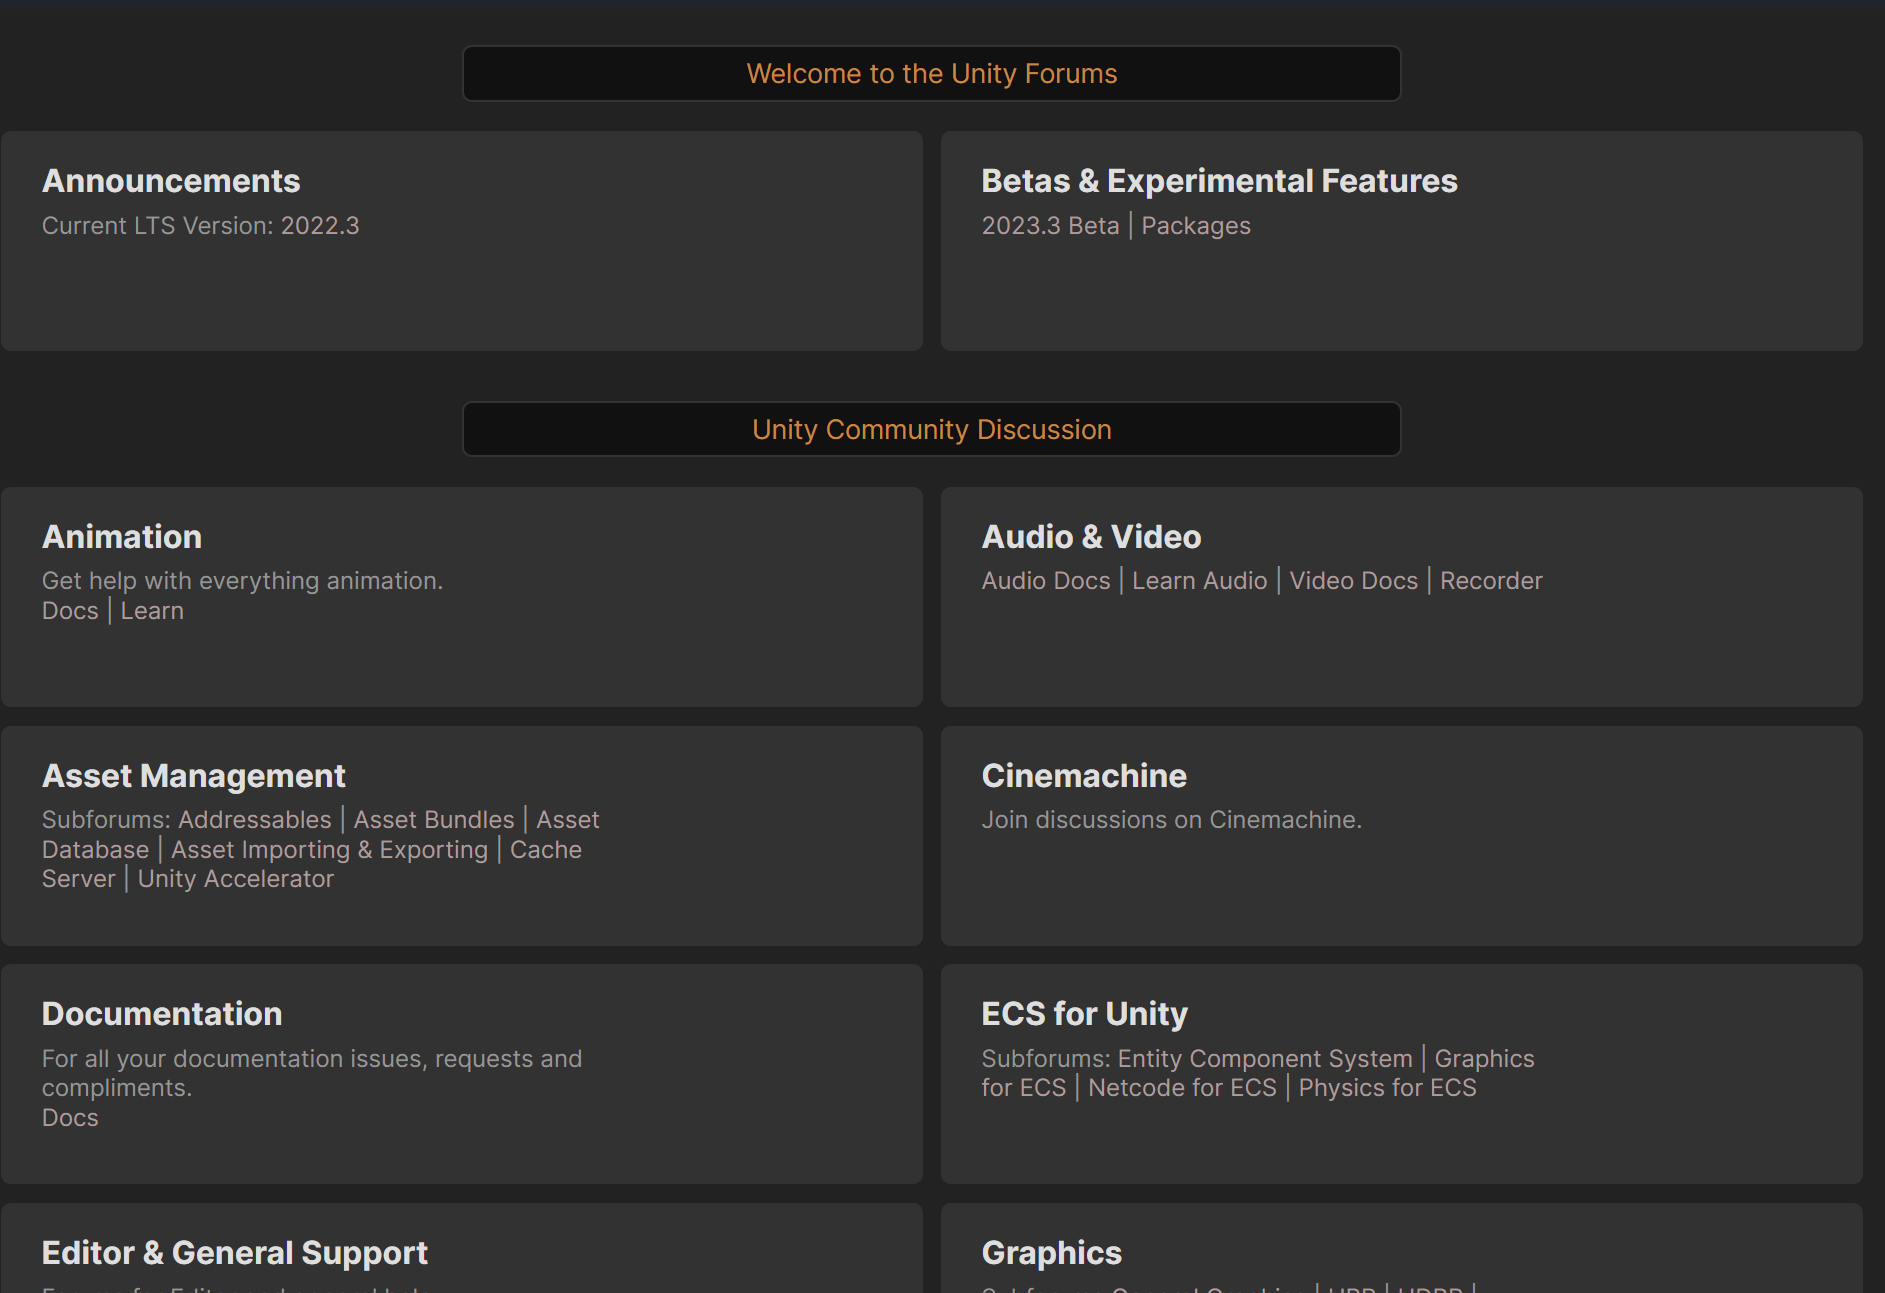Open the Announcements category
The height and width of the screenshot is (1293, 1885).
171,181
